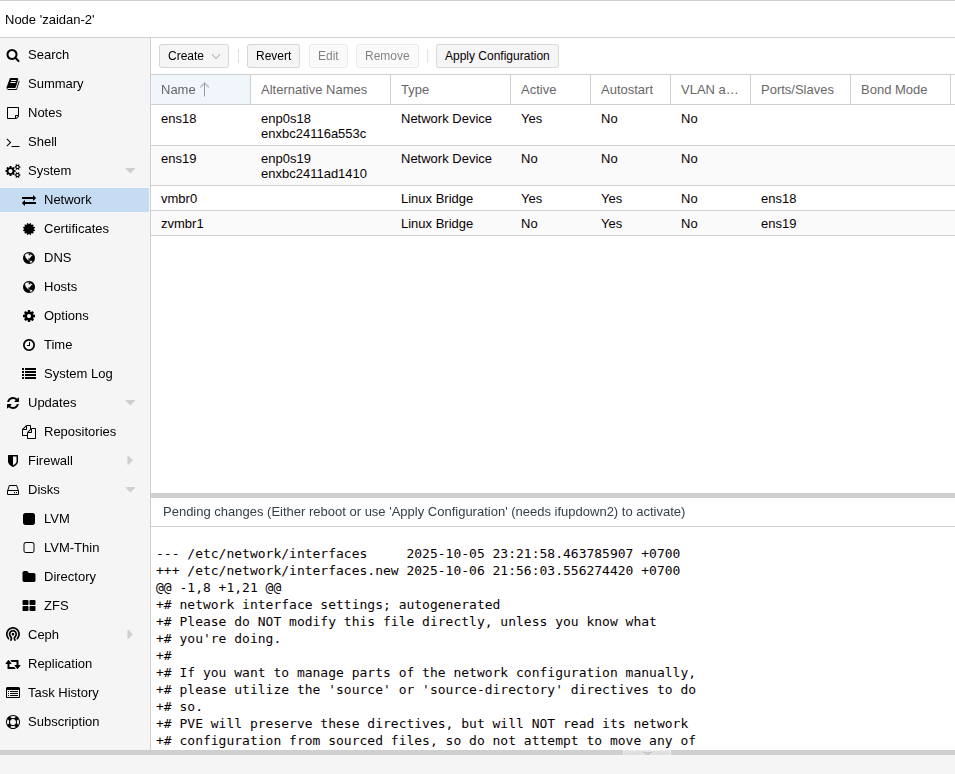Open the Create dropdown button
Image resolution: width=955 pixels, height=774 pixels.
(x=194, y=56)
